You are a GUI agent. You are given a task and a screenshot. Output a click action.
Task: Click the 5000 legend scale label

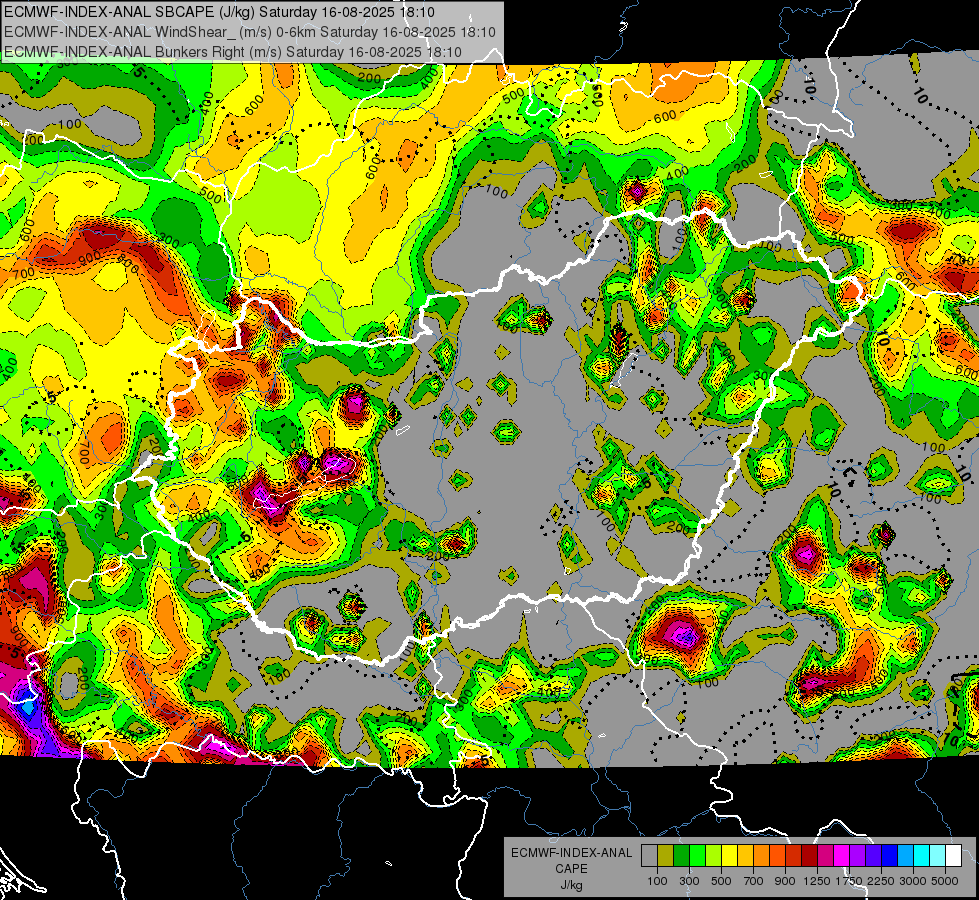click(x=945, y=881)
